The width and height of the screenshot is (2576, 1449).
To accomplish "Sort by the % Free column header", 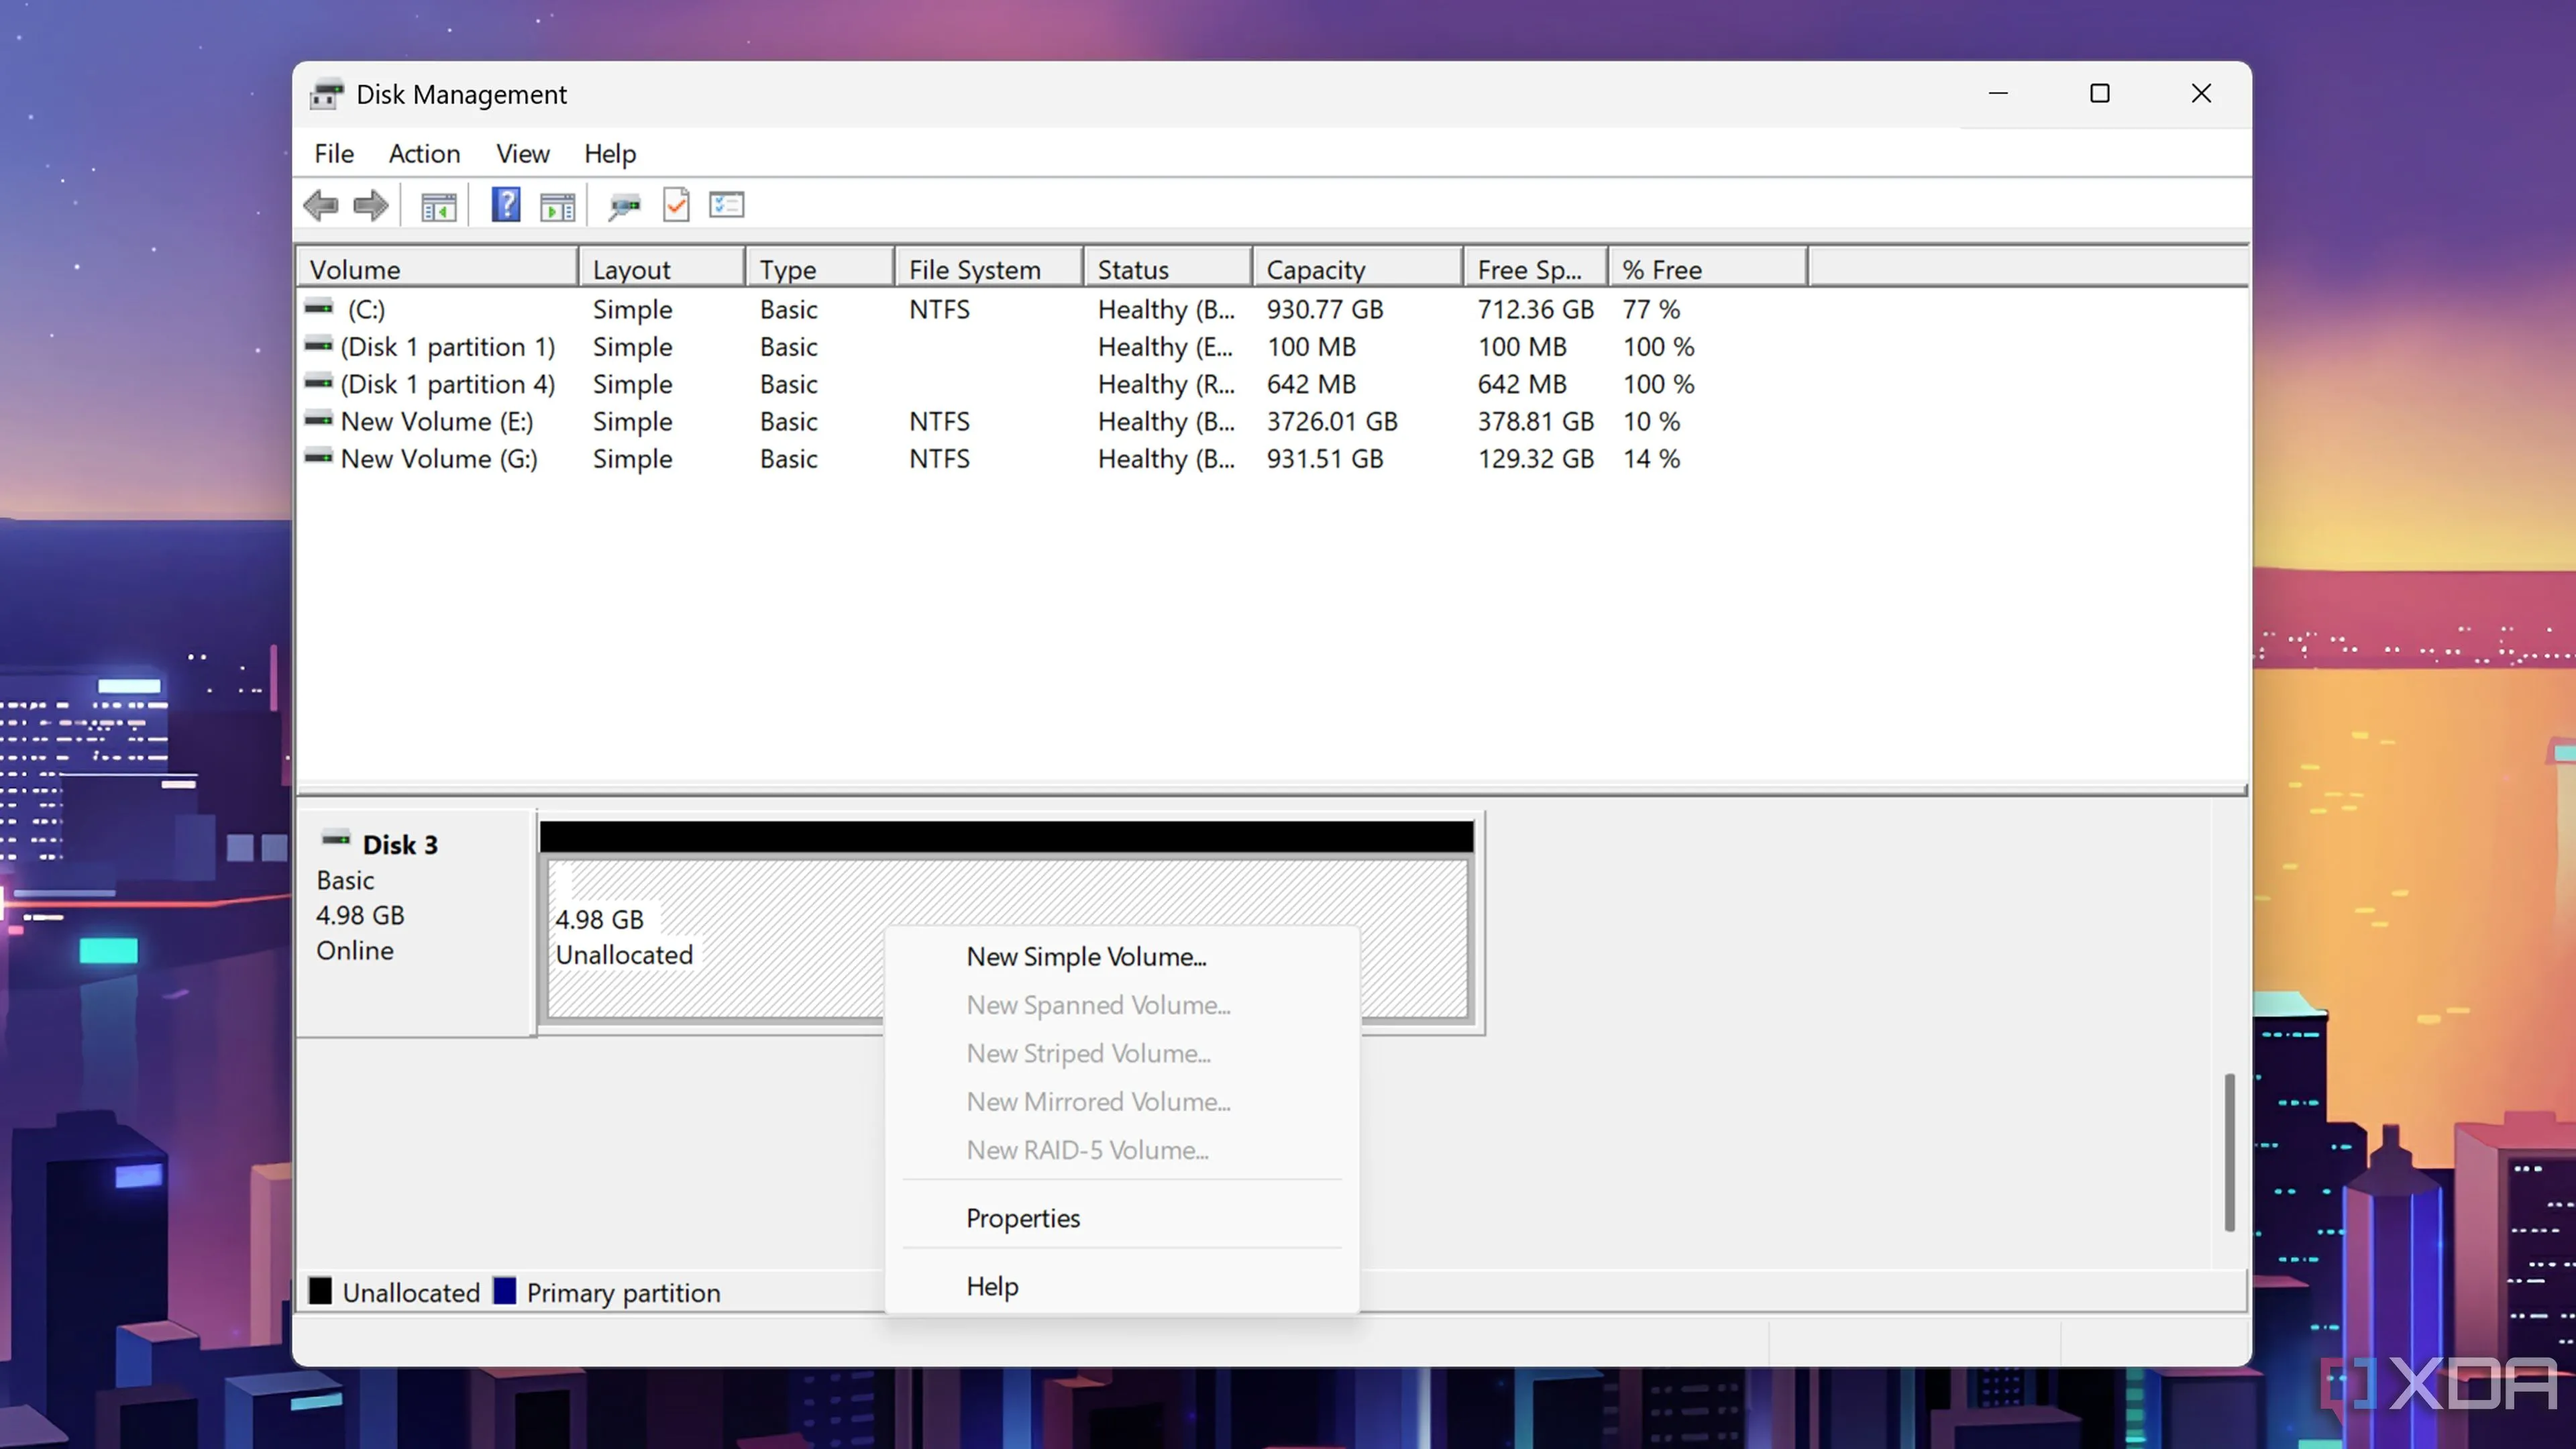I will tap(1708, 269).
